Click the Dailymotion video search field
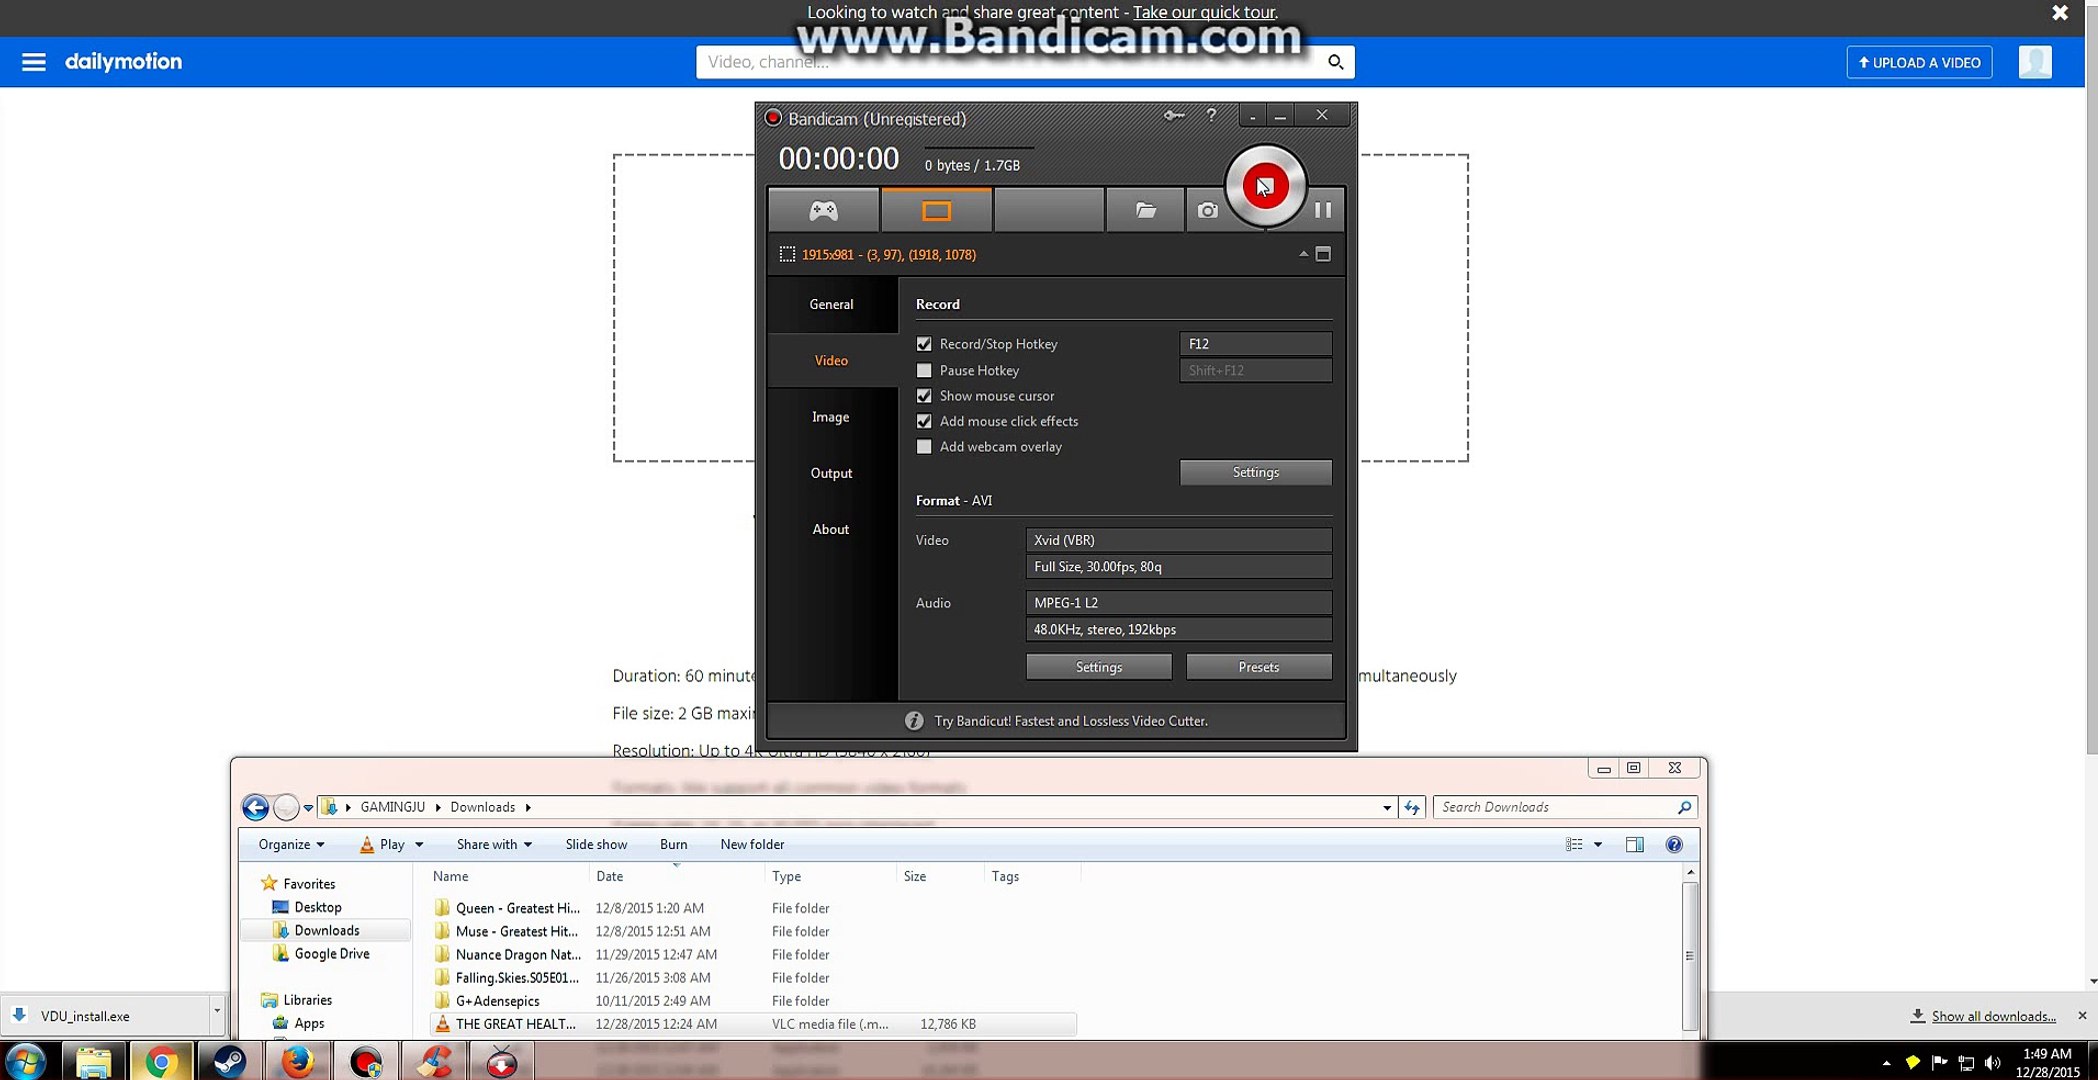This screenshot has width=2098, height=1080. pyautogui.click(x=1010, y=62)
